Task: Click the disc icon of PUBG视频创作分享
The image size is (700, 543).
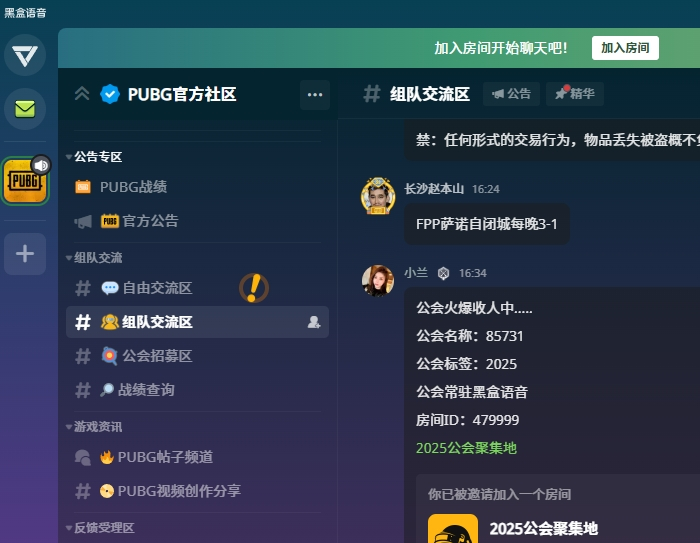Action: pos(107,491)
